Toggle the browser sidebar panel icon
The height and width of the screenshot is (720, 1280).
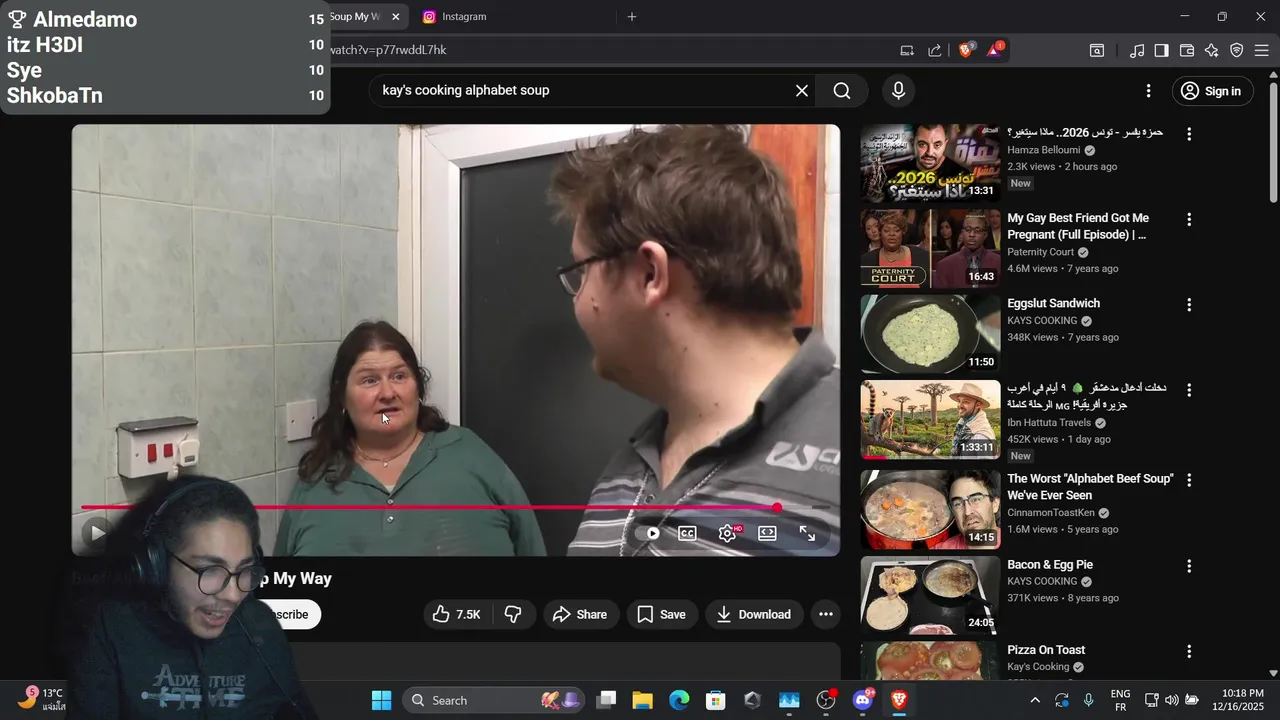tap(1161, 50)
